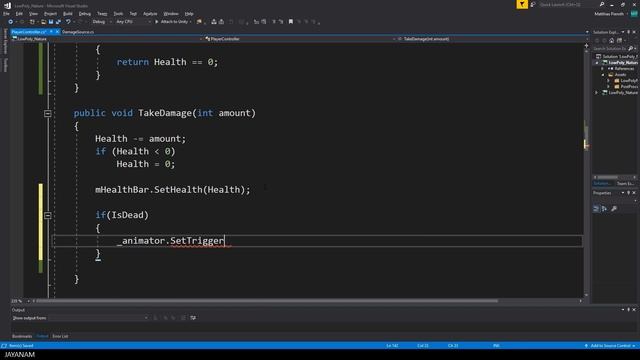Image resolution: width=640 pixels, height=360 pixels.
Task: Collapse the TakeDamage method outlining box
Action: point(48,113)
